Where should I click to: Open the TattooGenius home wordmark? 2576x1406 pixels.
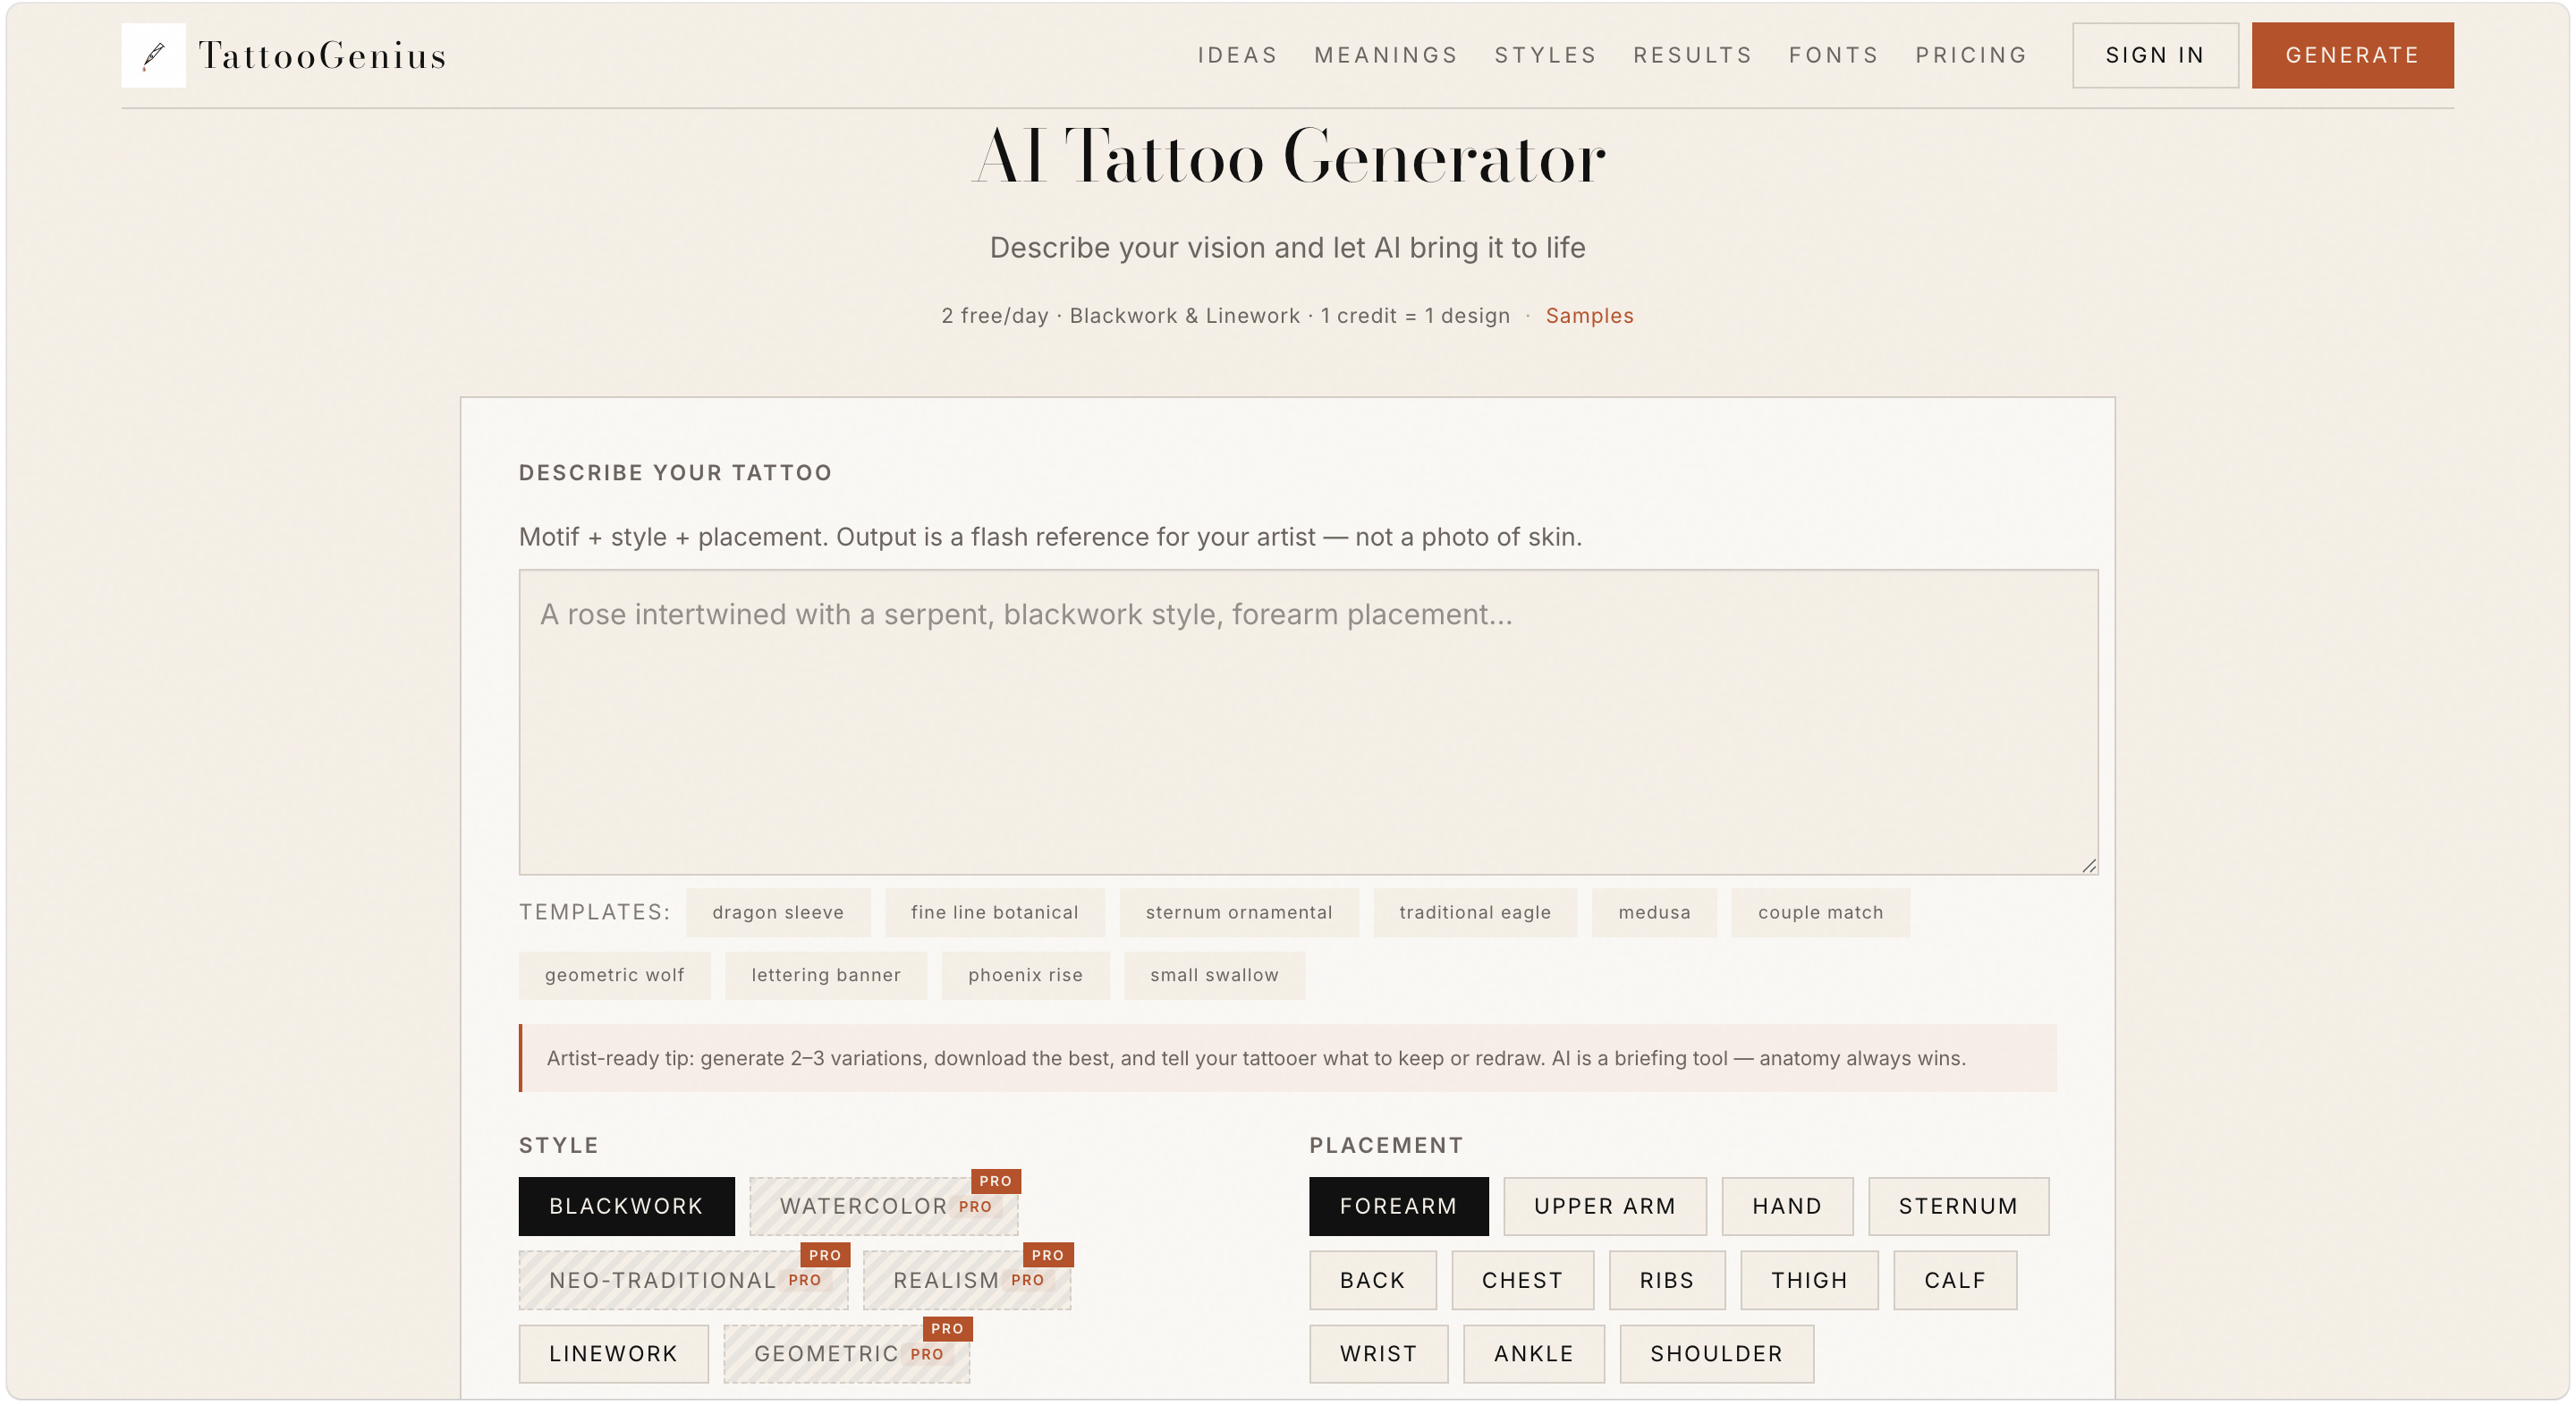point(322,56)
